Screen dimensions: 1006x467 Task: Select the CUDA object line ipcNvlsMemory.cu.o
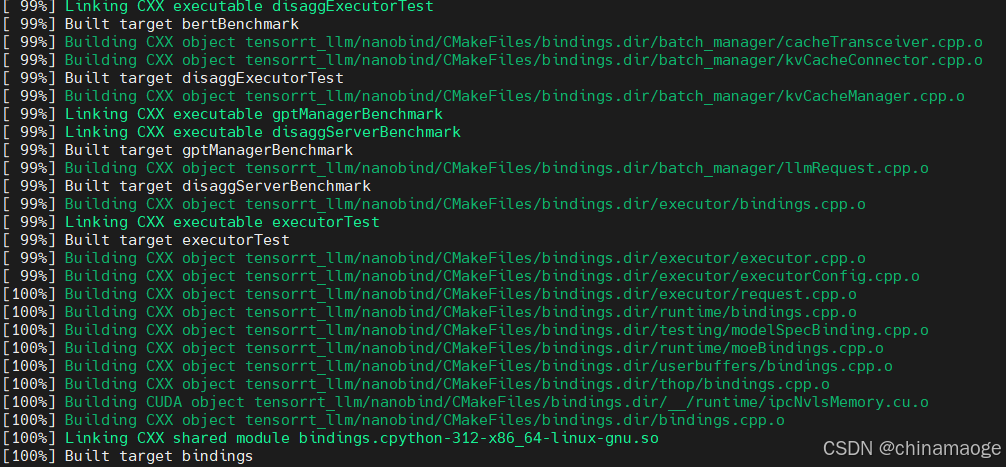(466, 402)
